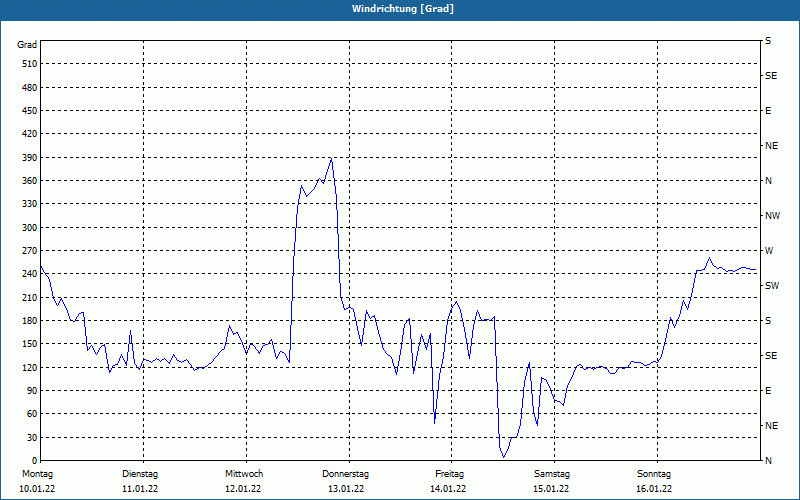Click the '0' y-axis value

(x=35, y=461)
